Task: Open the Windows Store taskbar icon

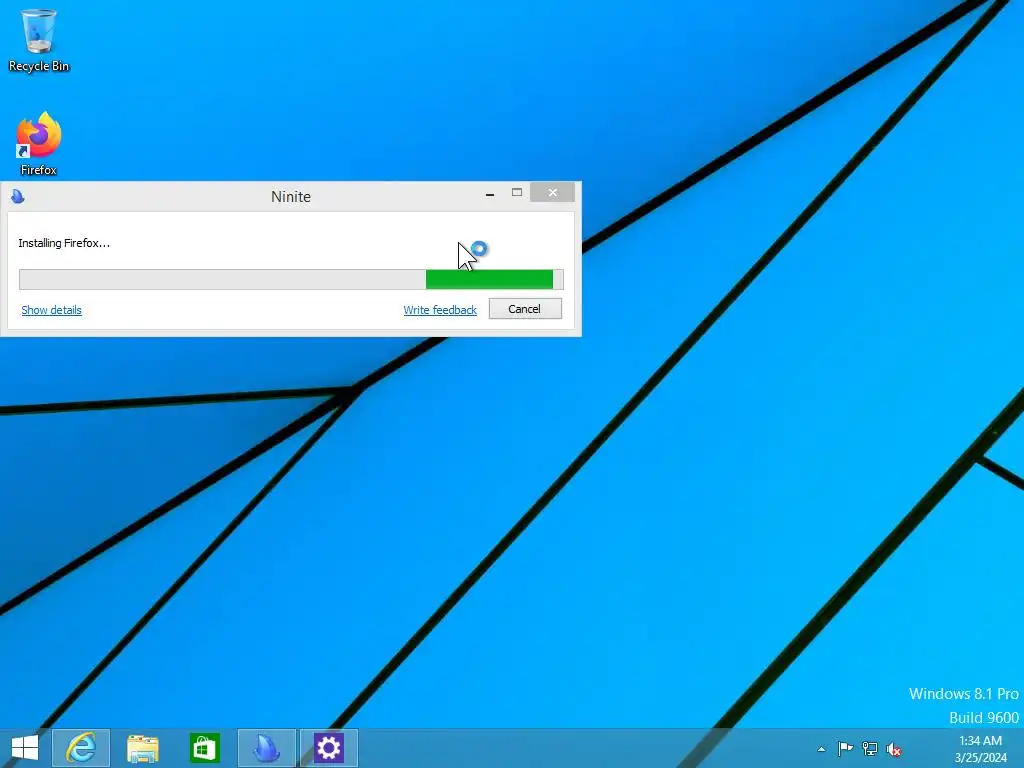Action: [x=204, y=748]
